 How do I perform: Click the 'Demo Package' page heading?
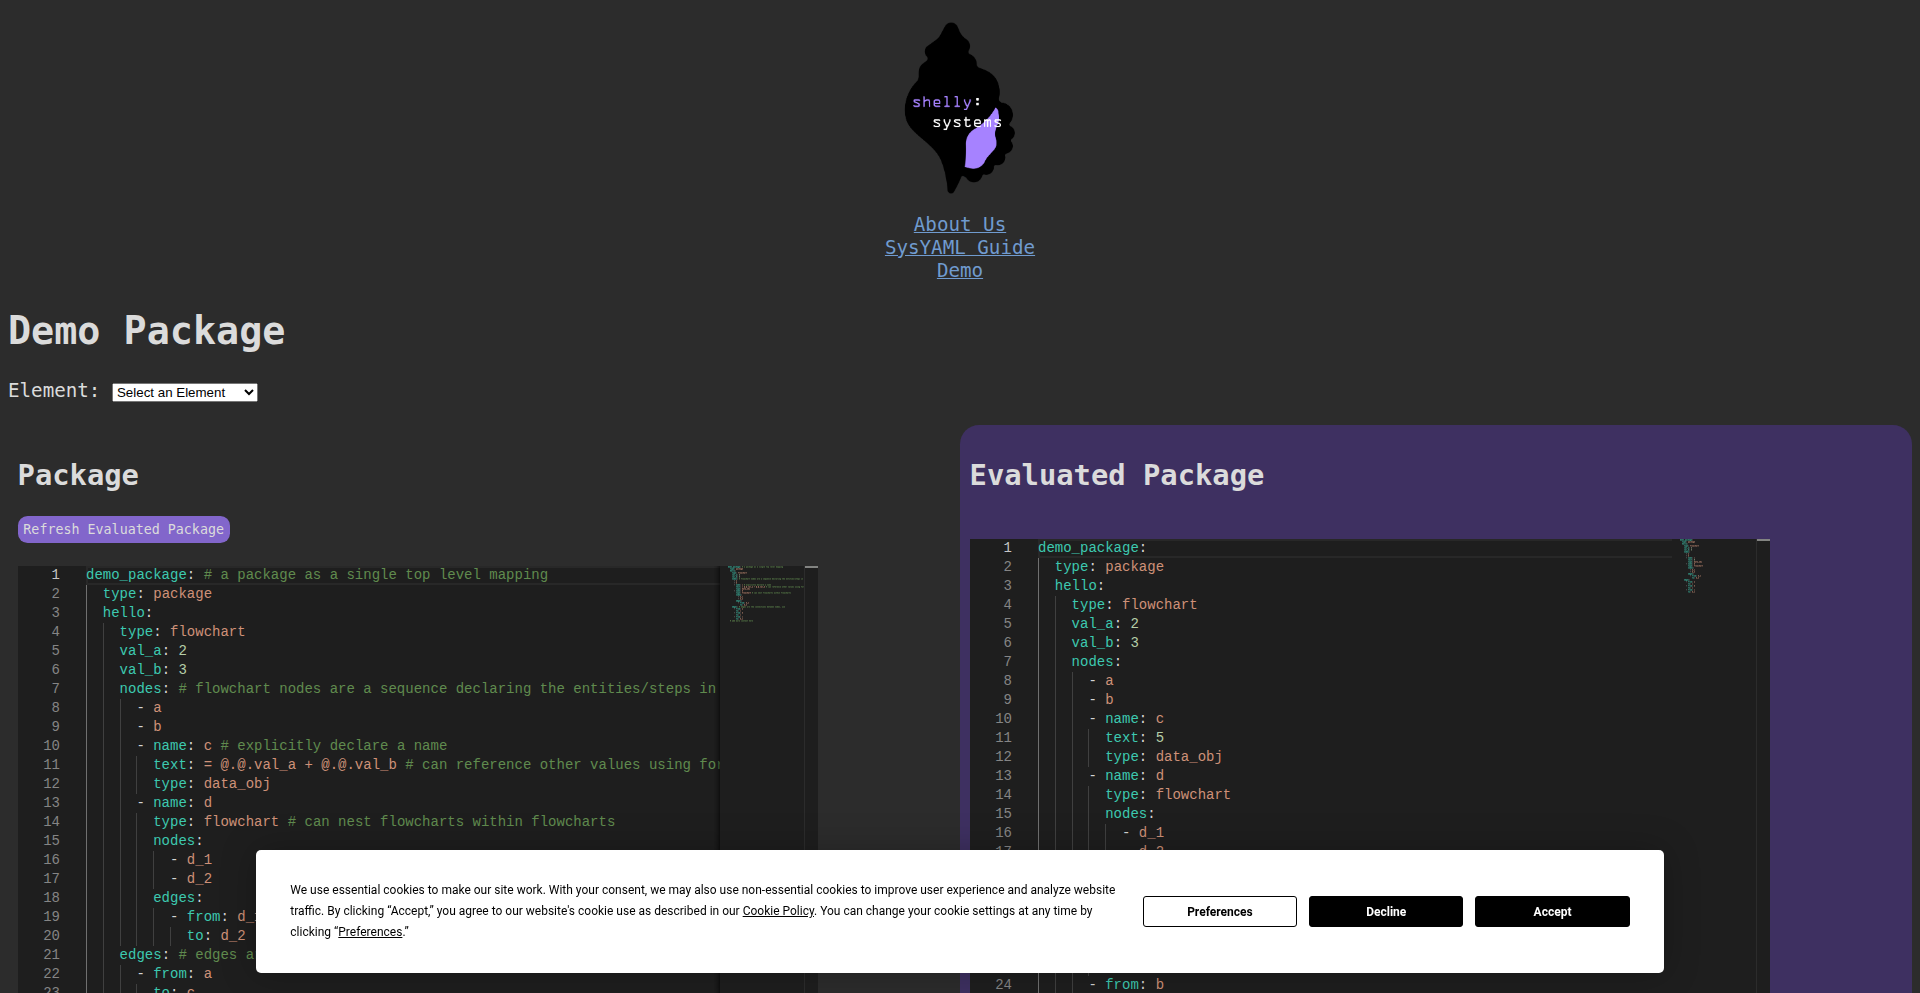[x=147, y=331]
